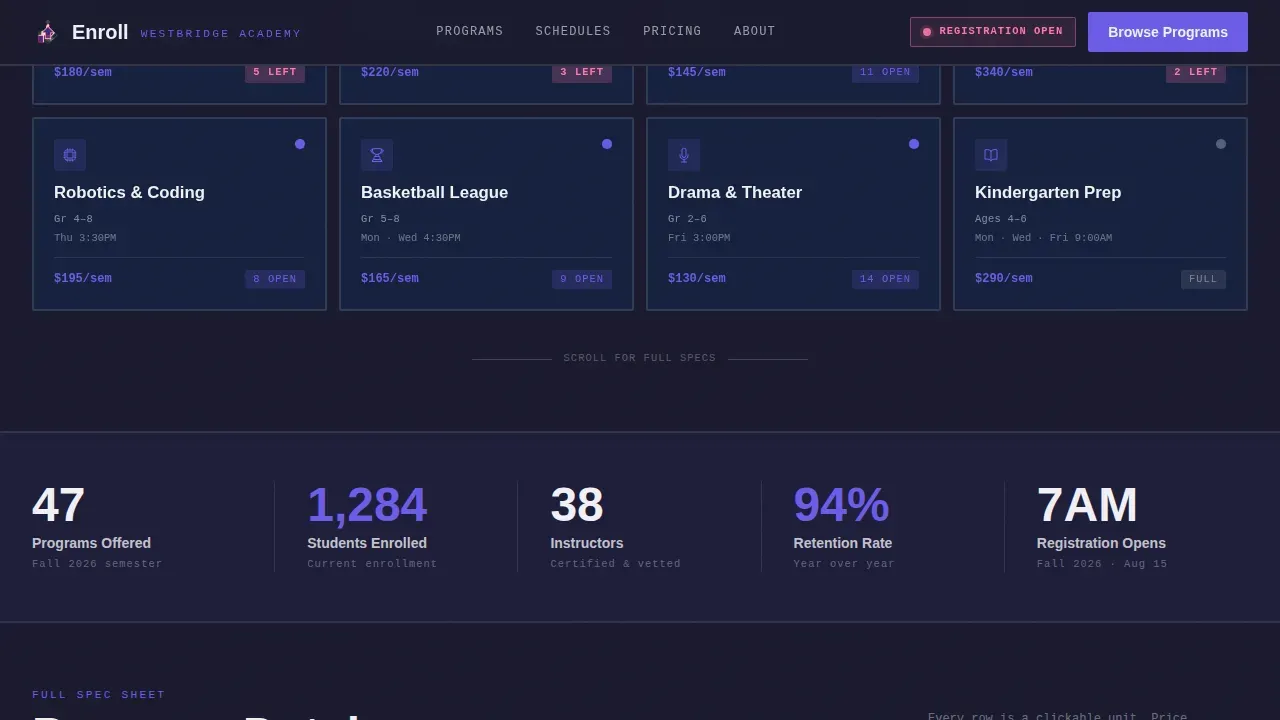Click the Mon · Wed · Fri 9:00AM text

point(1043,238)
